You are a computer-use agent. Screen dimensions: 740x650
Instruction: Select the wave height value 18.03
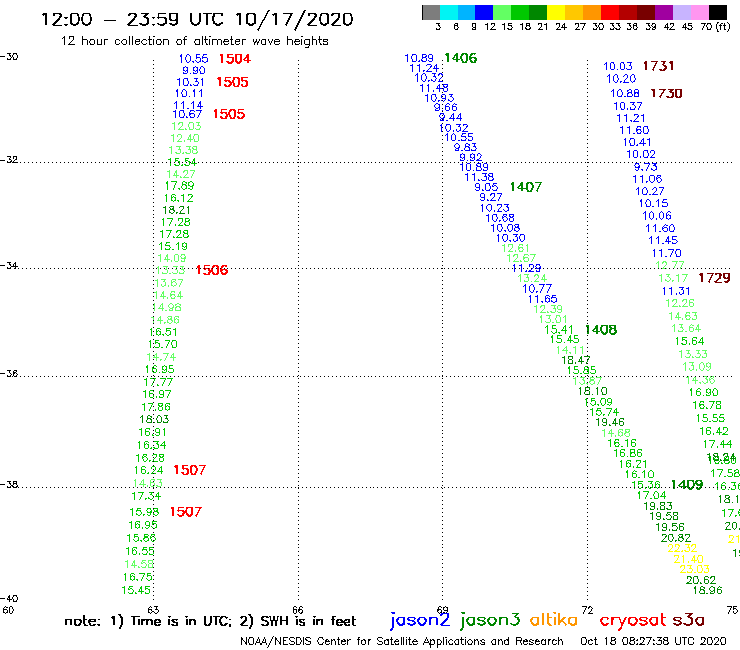pos(154,419)
